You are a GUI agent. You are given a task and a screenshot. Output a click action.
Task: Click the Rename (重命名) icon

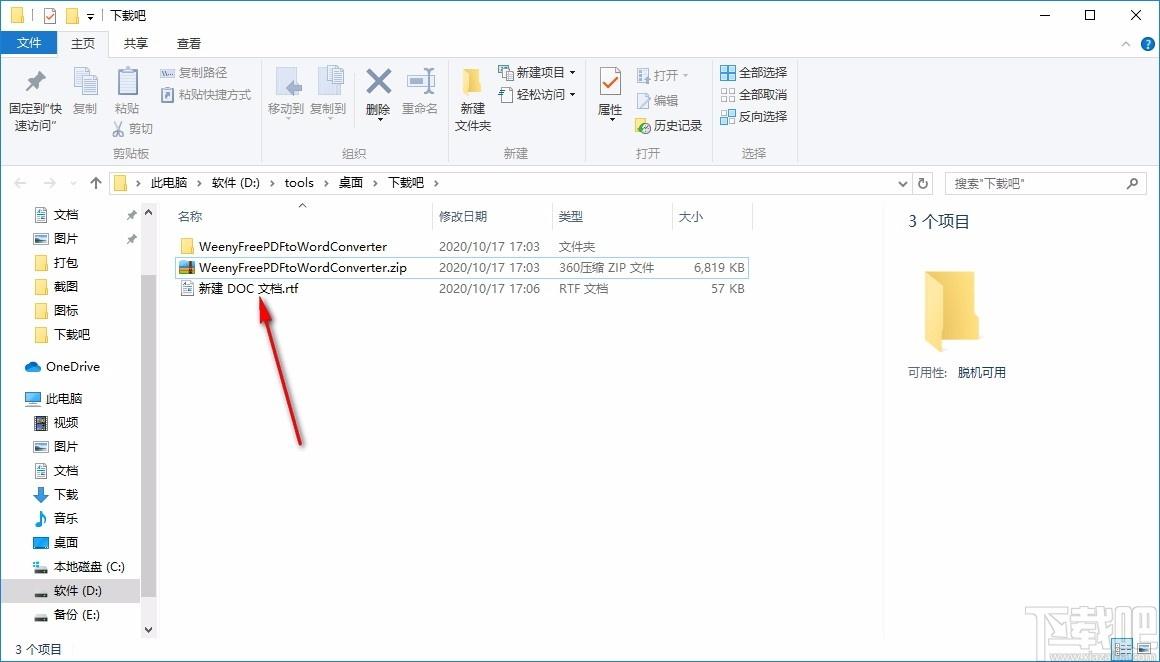coord(420,81)
